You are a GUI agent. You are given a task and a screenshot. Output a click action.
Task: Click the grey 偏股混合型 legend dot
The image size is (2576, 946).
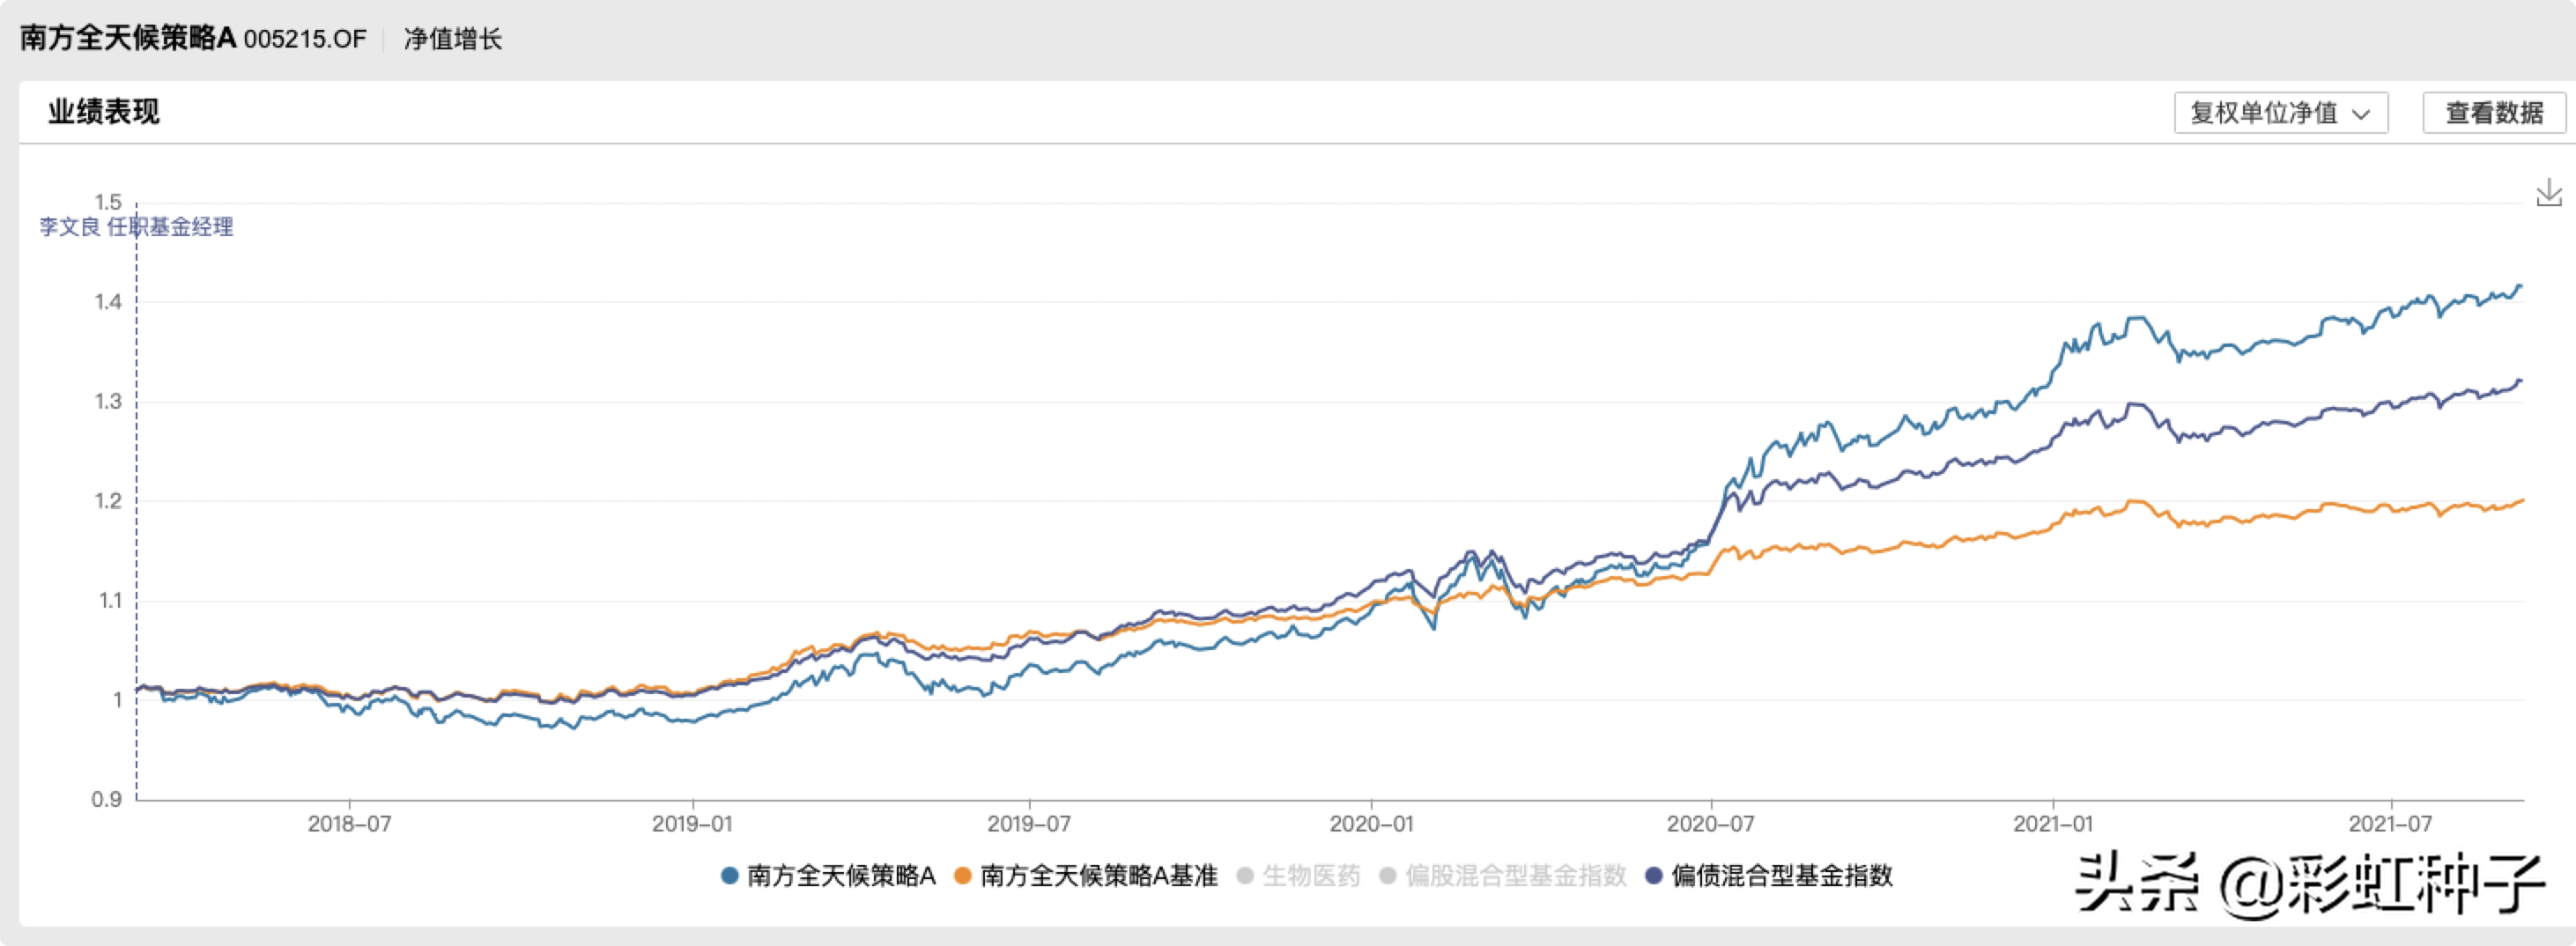(1388, 876)
